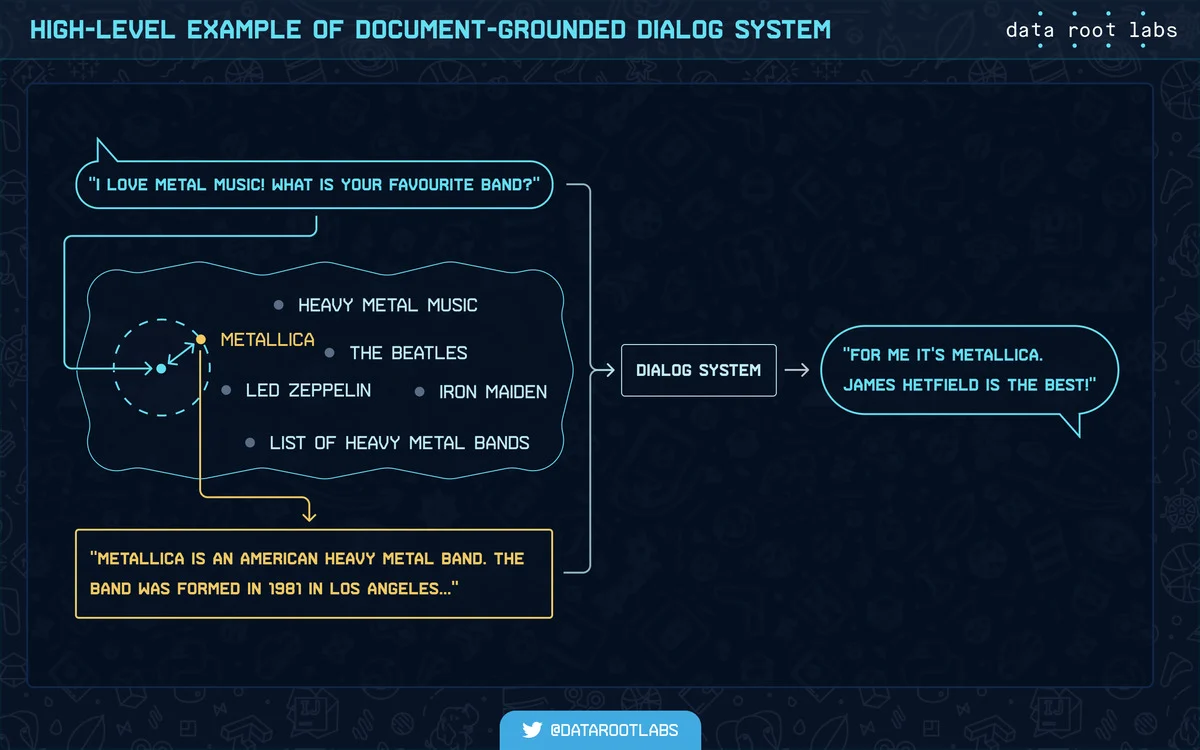Select the yellow METALLICA label

point(267,339)
